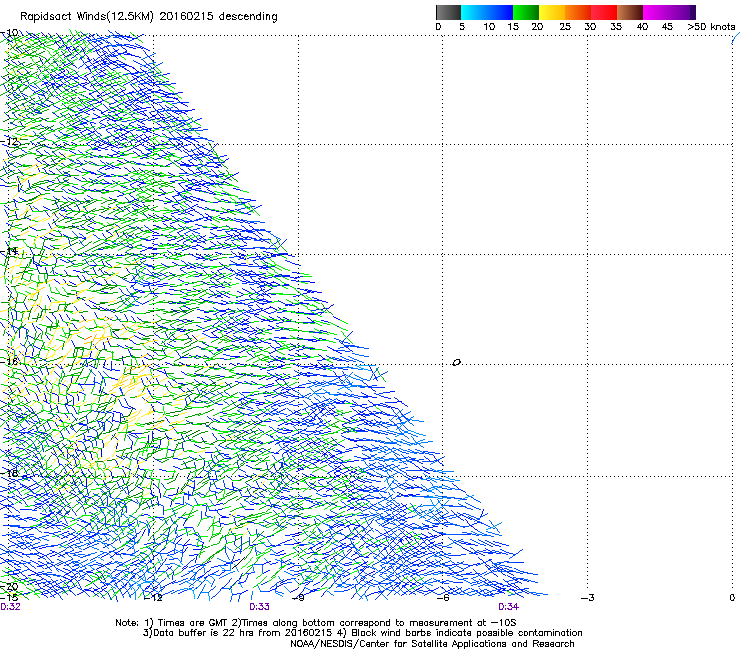Pick the brown 35-40 knots legend swatch
740x650 pixels.
pyautogui.click(x=630, y=12)
